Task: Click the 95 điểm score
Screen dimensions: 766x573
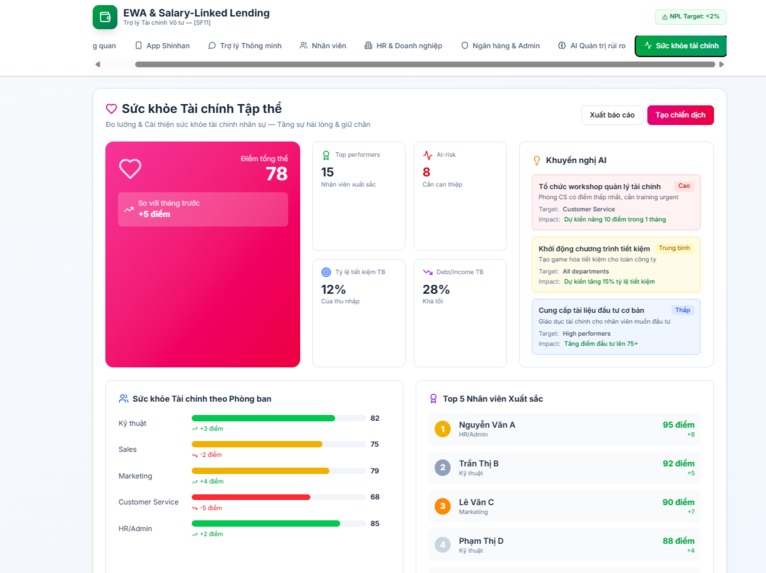Action: pyautogui.click(x=678, y=425)
